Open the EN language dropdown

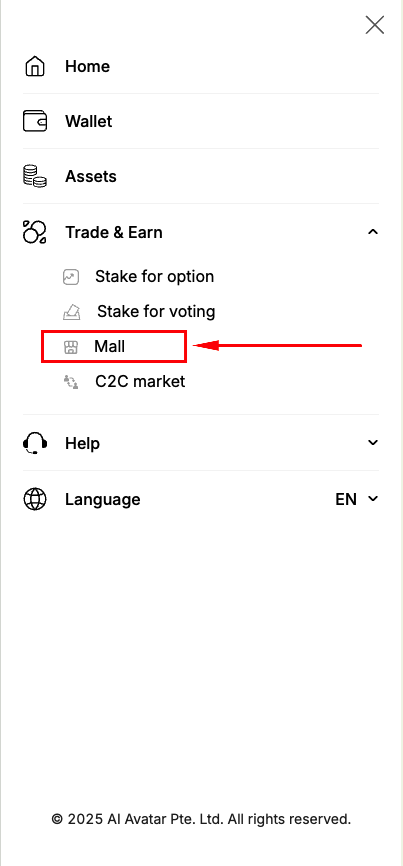pos(357,499)
